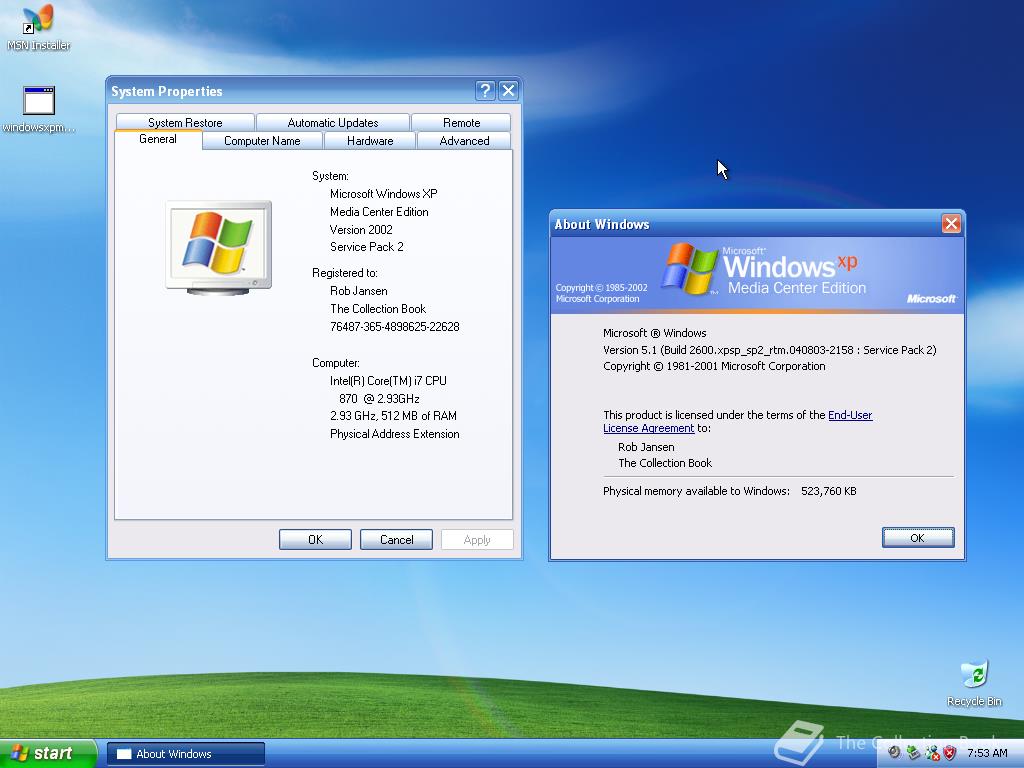Screen dimensions: 1024x768
Task: Click the Windows XP Media Center Edition banner
Action: tap(757, 274)
